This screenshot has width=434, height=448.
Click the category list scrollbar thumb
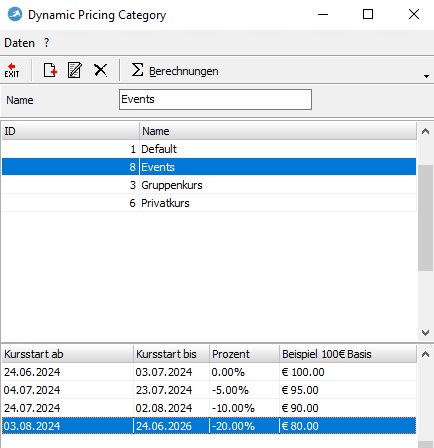[425, 218]
